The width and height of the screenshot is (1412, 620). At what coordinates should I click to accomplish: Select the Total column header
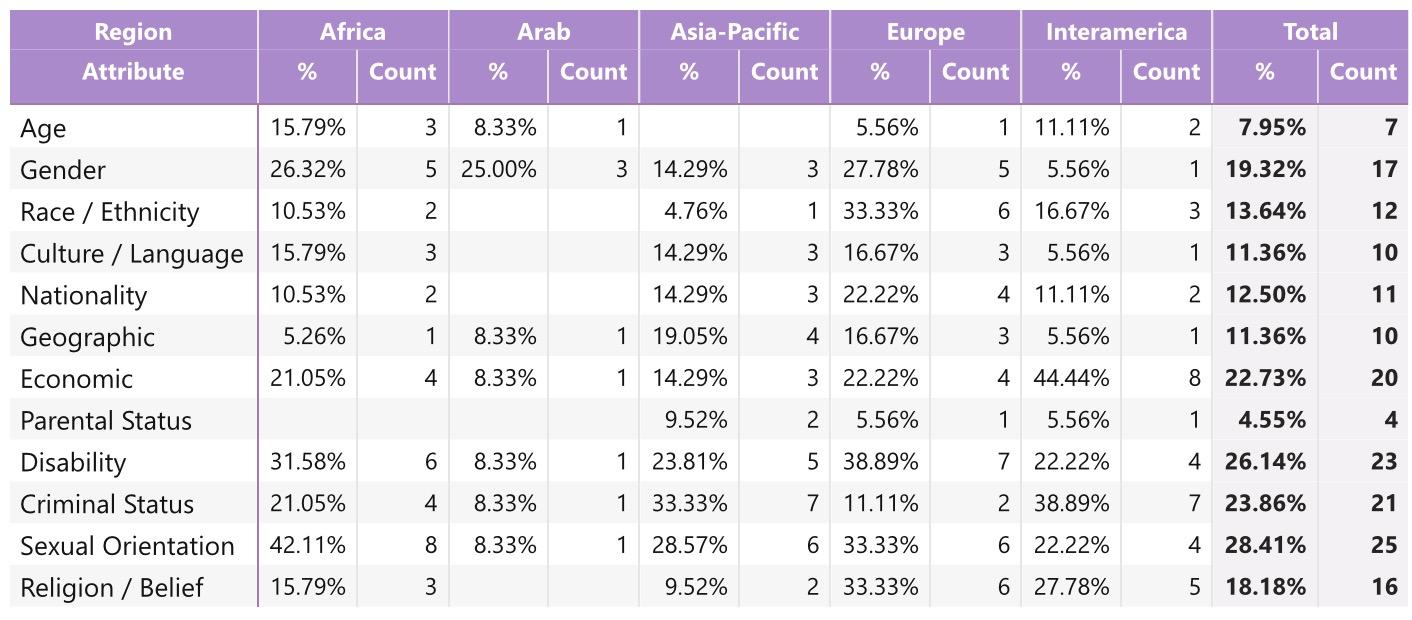tap(1310, 31)
